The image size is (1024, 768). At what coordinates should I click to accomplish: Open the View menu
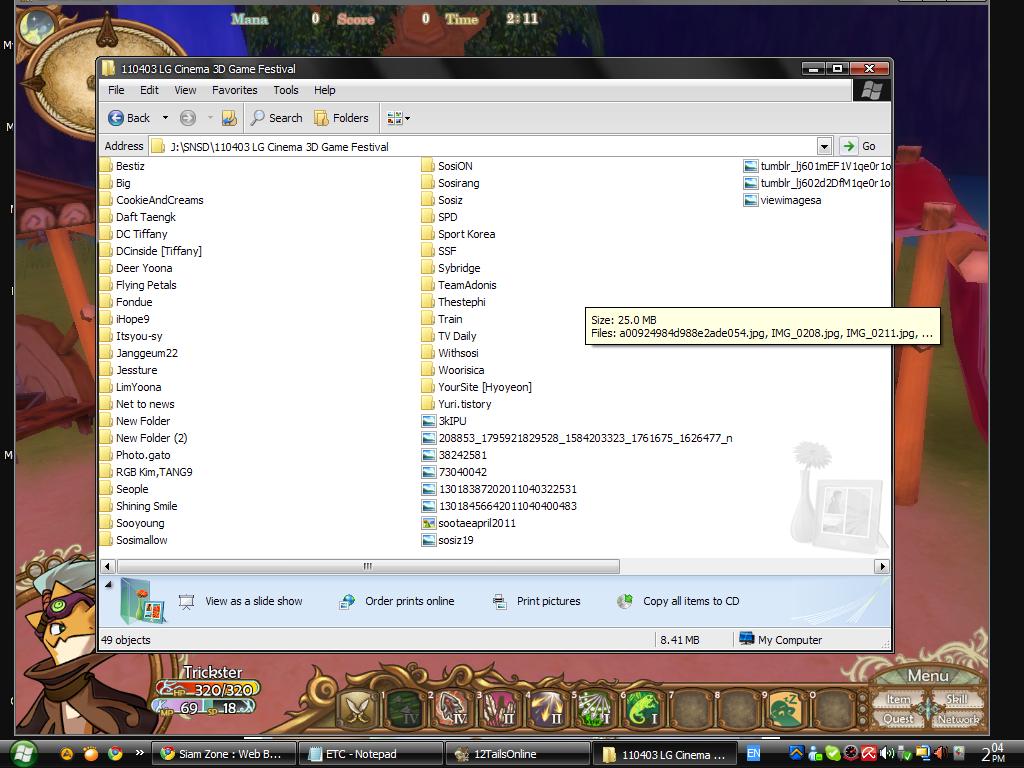click(x=185, y=90)
